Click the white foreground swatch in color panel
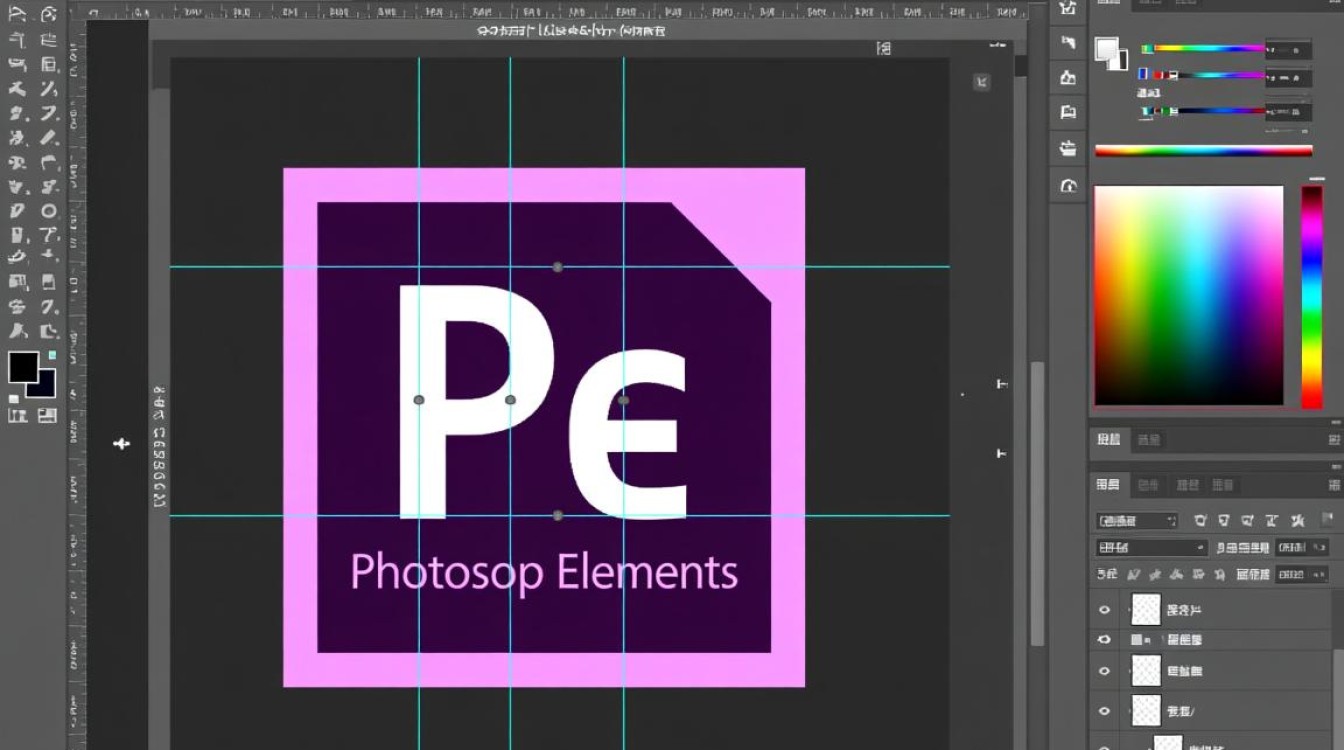1344x750 pixels. pyautogui.click(x=1105, y=49)
